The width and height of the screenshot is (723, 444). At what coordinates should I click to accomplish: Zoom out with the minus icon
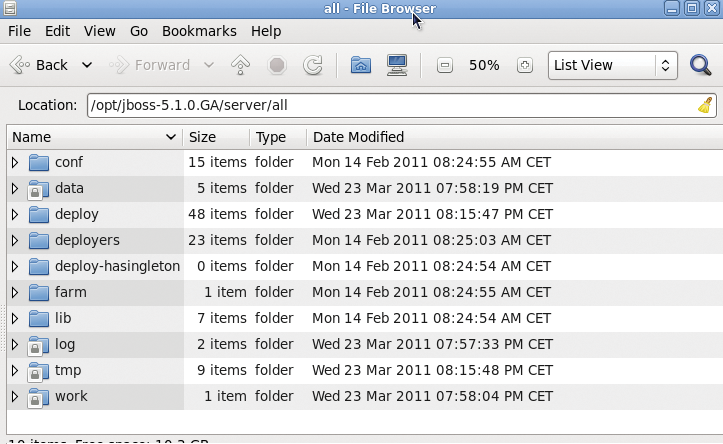pos(444,65)
